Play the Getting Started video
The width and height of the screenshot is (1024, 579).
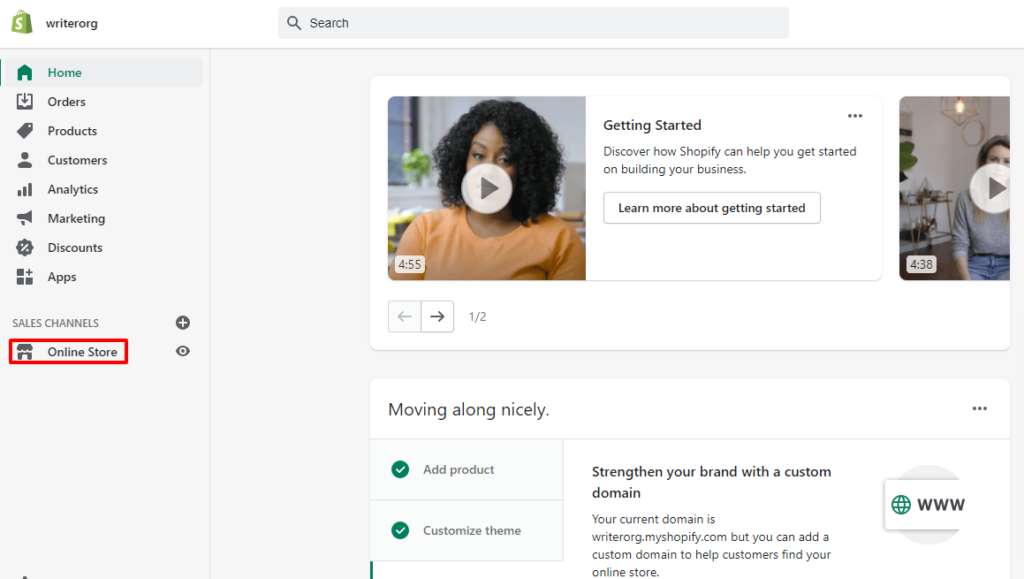click(487, 188)
